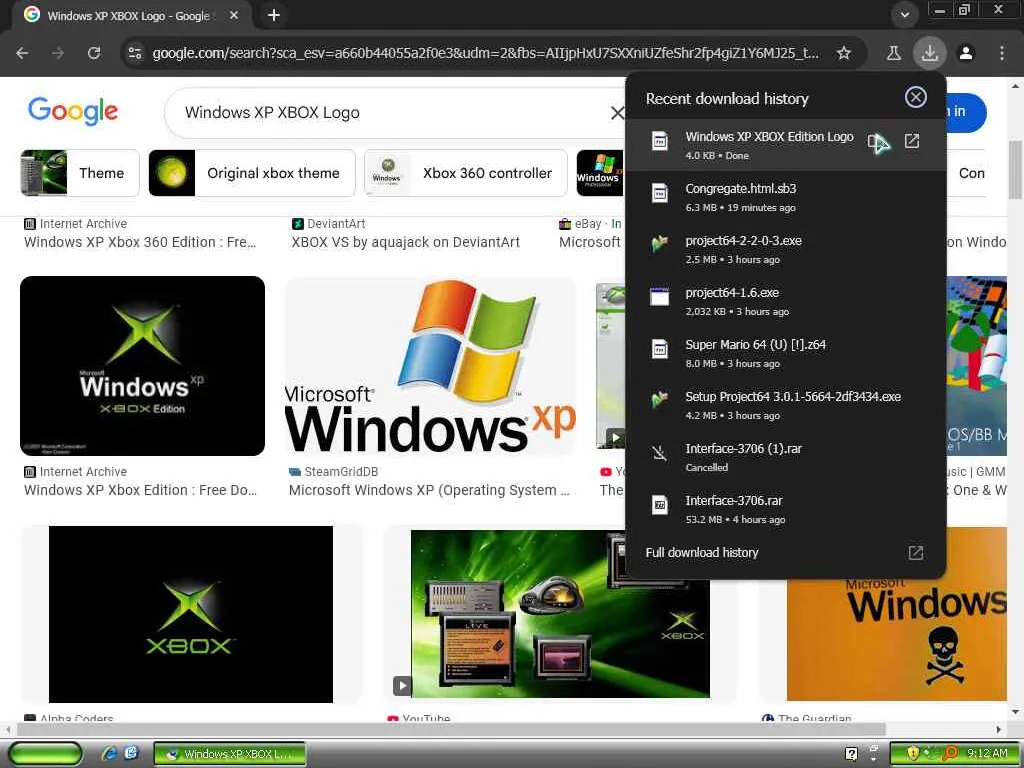This screenshot has height=768, width=1024.
Task: Go back with the browser back arrow
Action: (22, 53)
